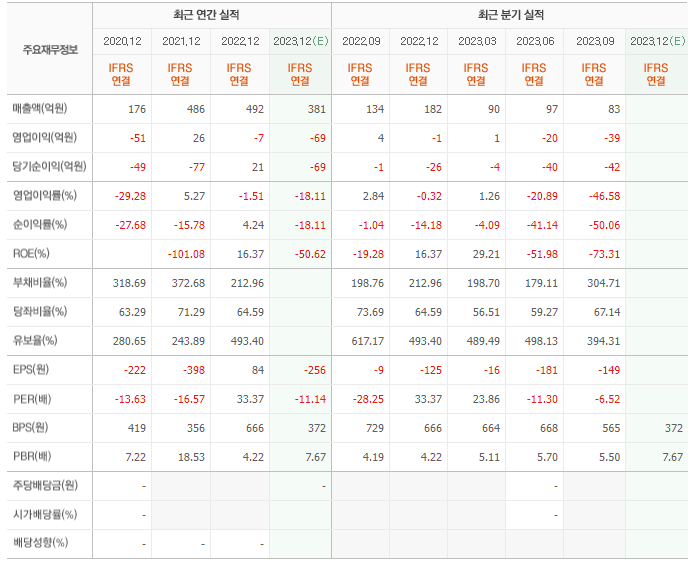Click the PBR value 5.70
The image size is (698, 562).
[547, 457]
